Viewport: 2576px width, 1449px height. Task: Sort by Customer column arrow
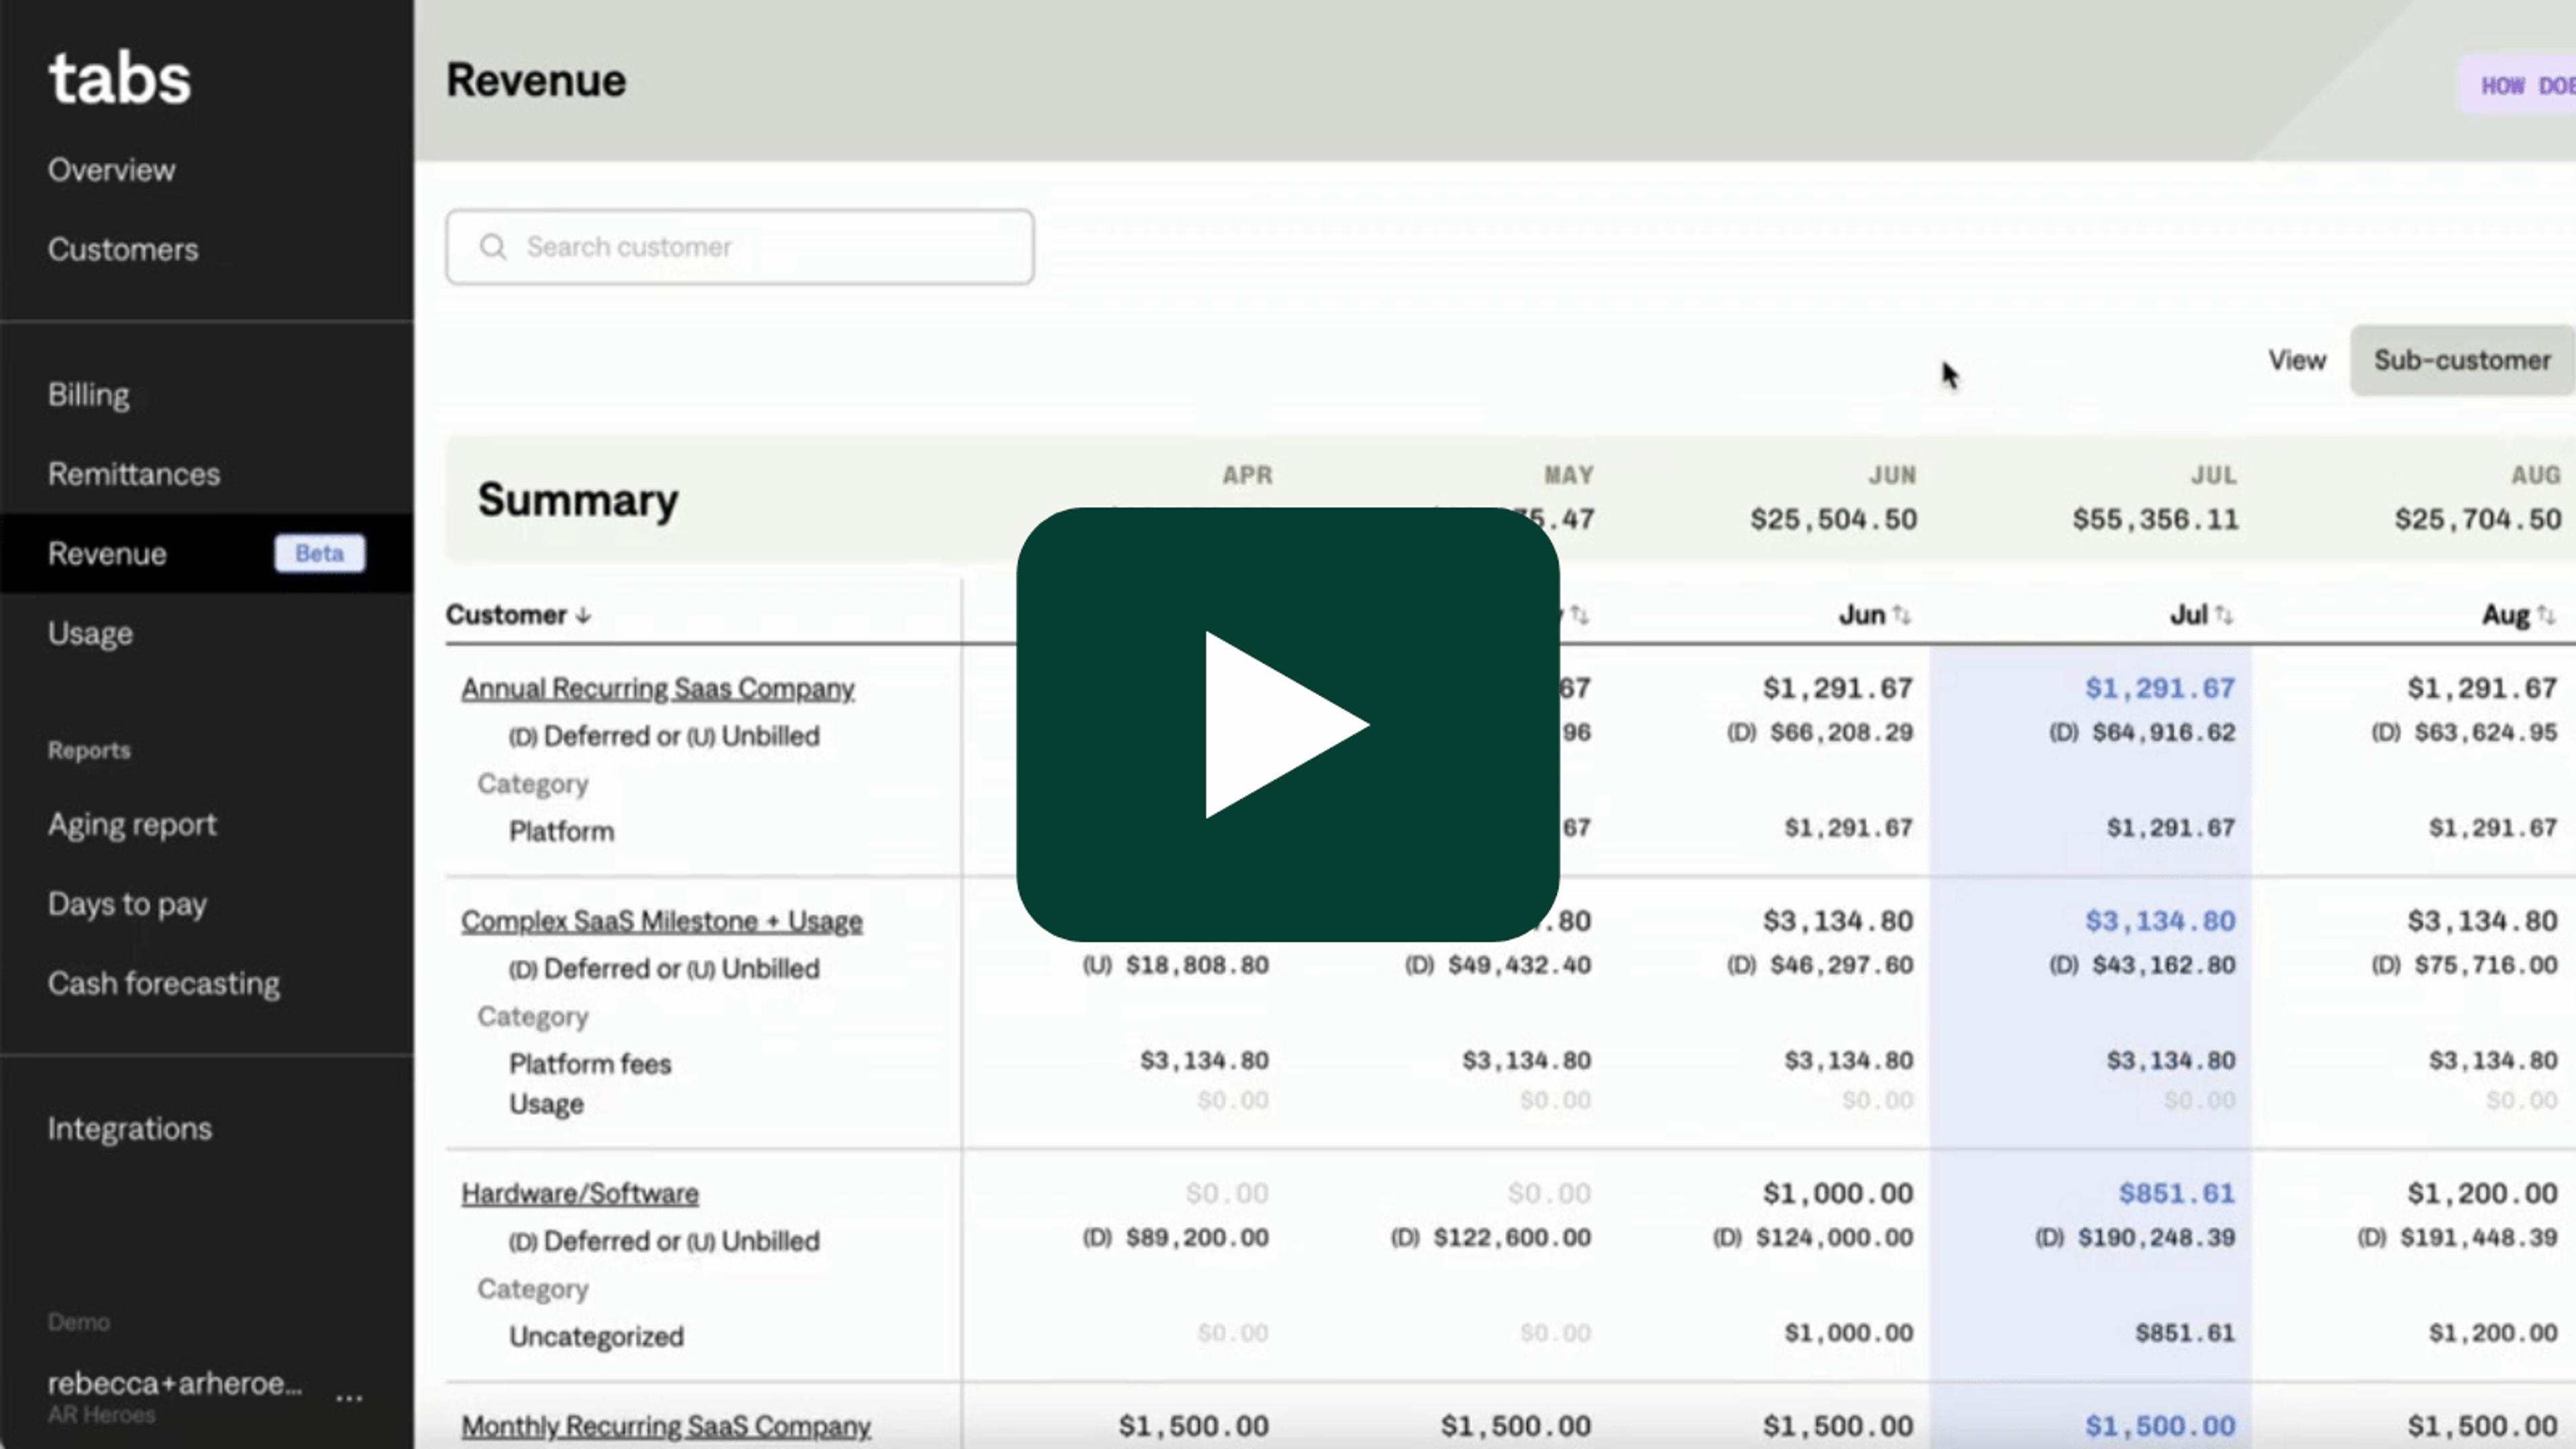click(584, 615)
